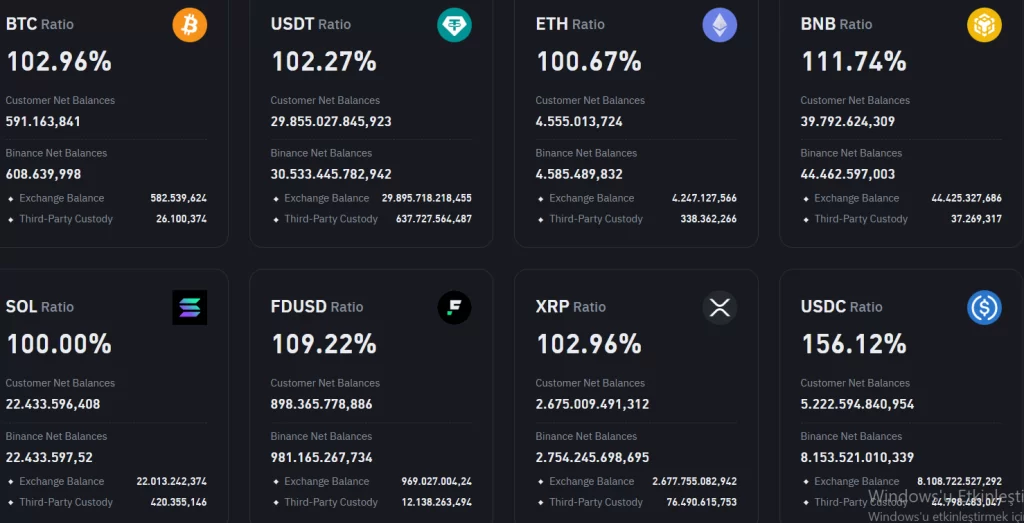
Task: Click the ETH 100.67% ratio value
Action: 589,62
